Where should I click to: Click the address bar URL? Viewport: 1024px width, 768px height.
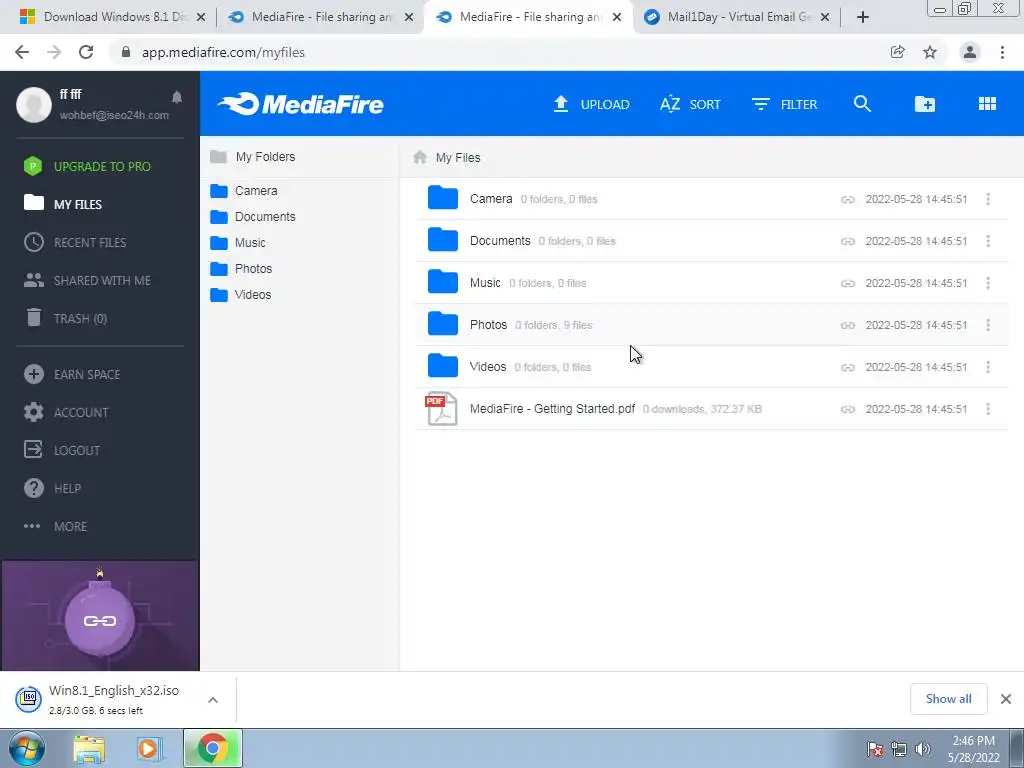pos(223,52)
